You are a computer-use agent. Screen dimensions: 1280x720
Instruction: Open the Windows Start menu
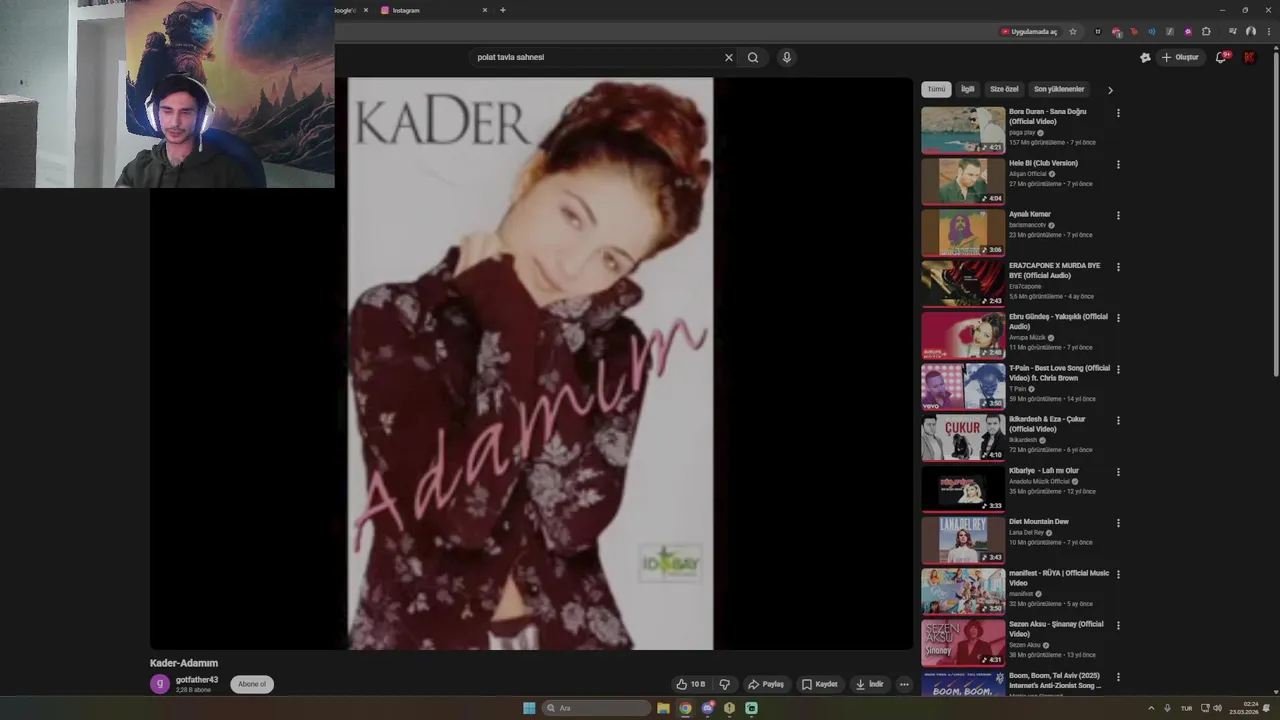coord(529,708)
